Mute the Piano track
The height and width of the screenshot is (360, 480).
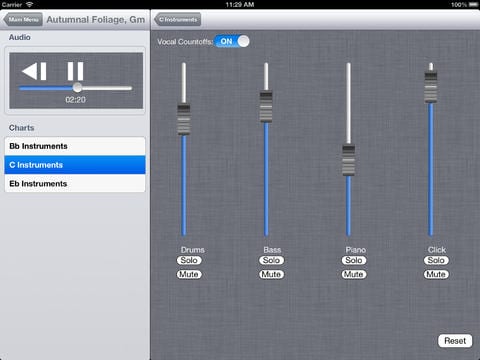click(x=354, y=274)
